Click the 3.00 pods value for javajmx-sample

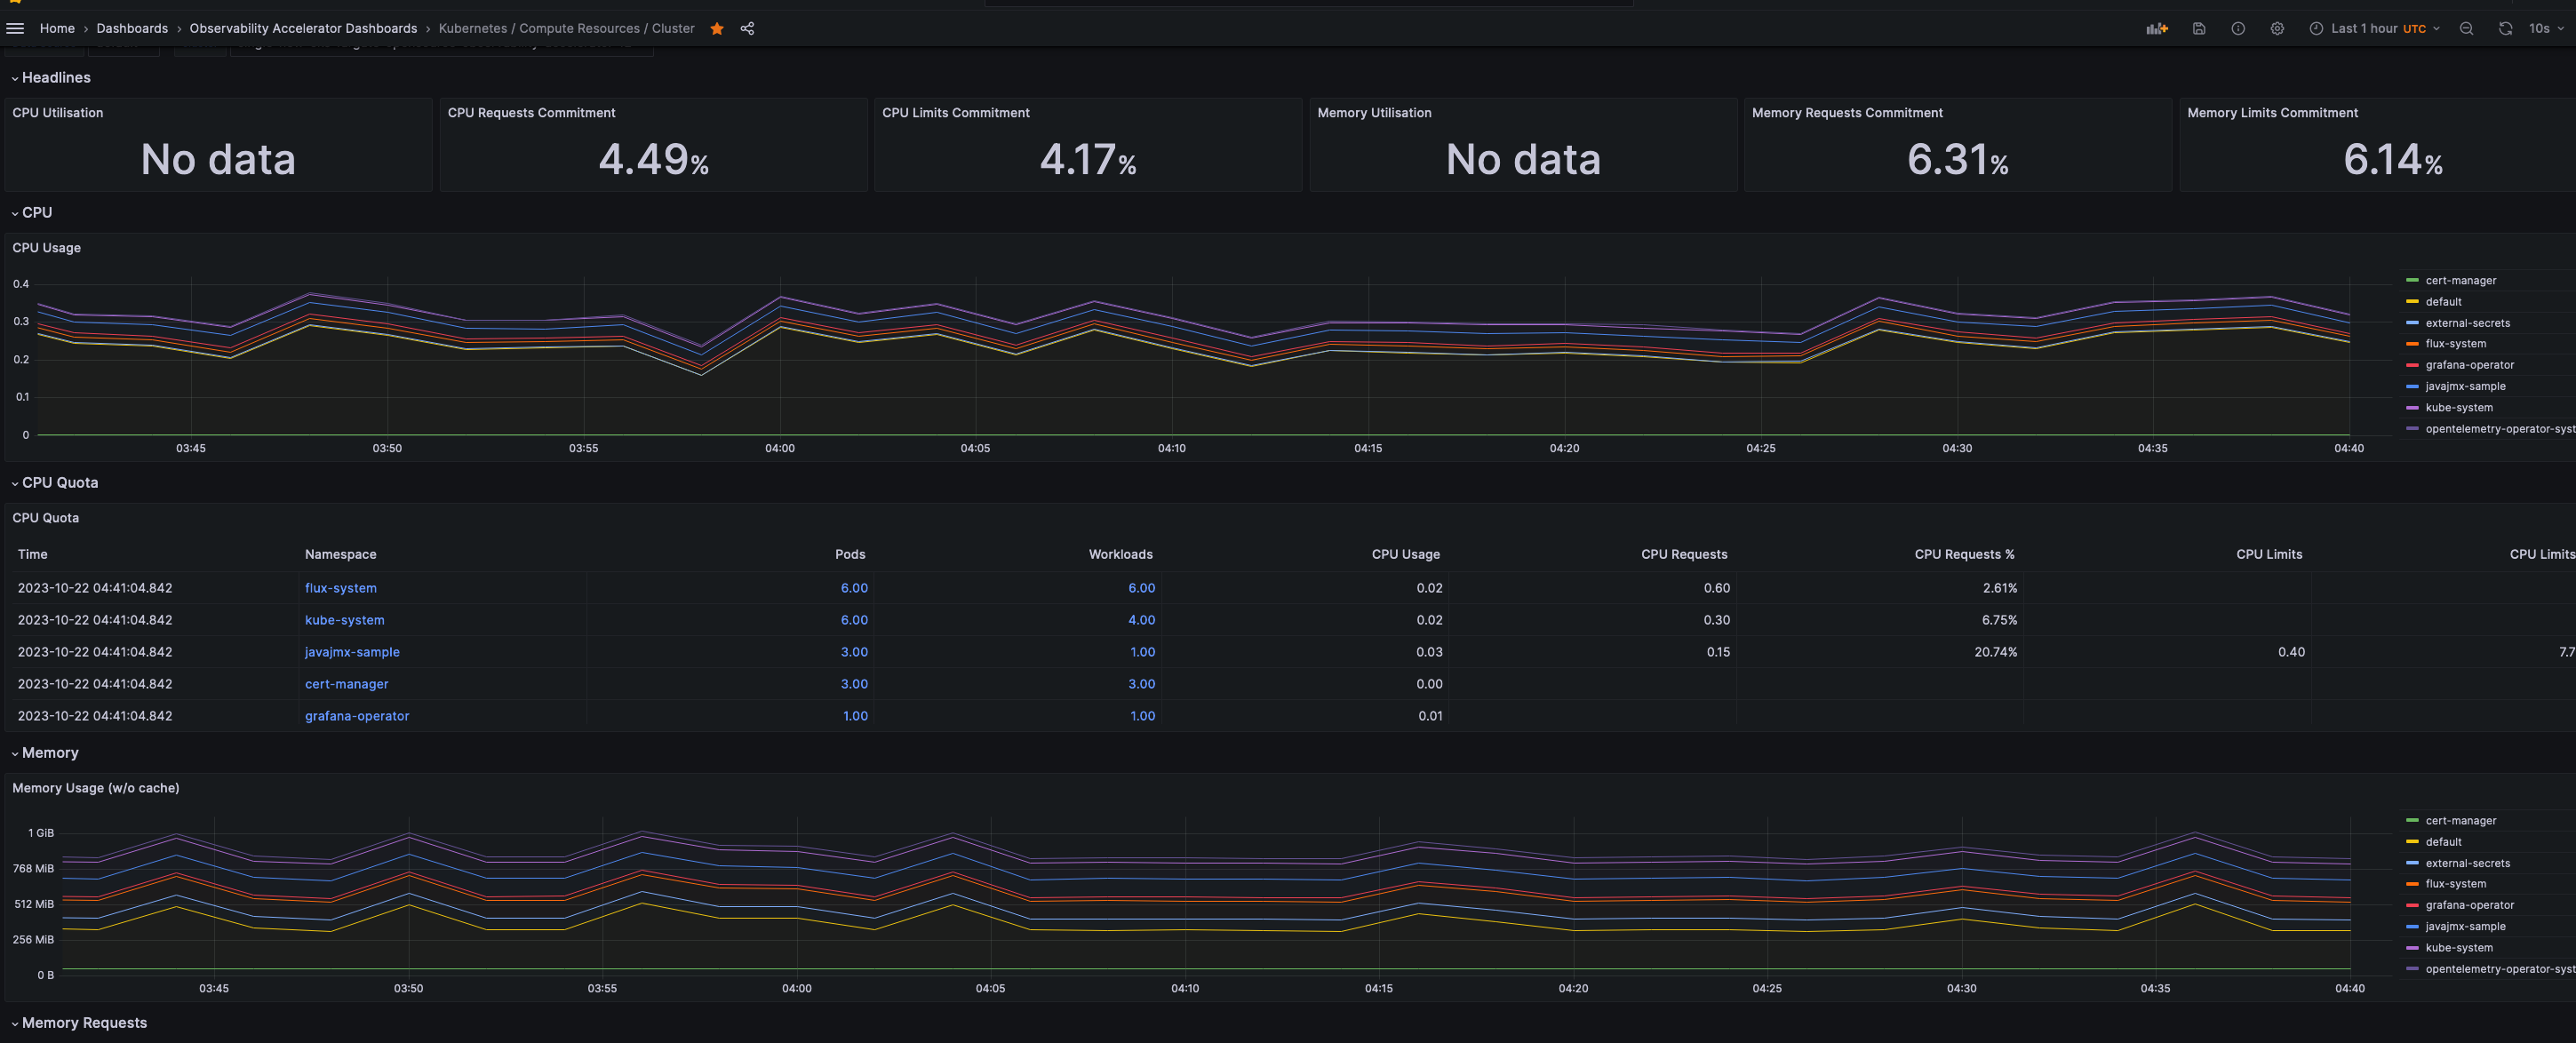point(854,651)
